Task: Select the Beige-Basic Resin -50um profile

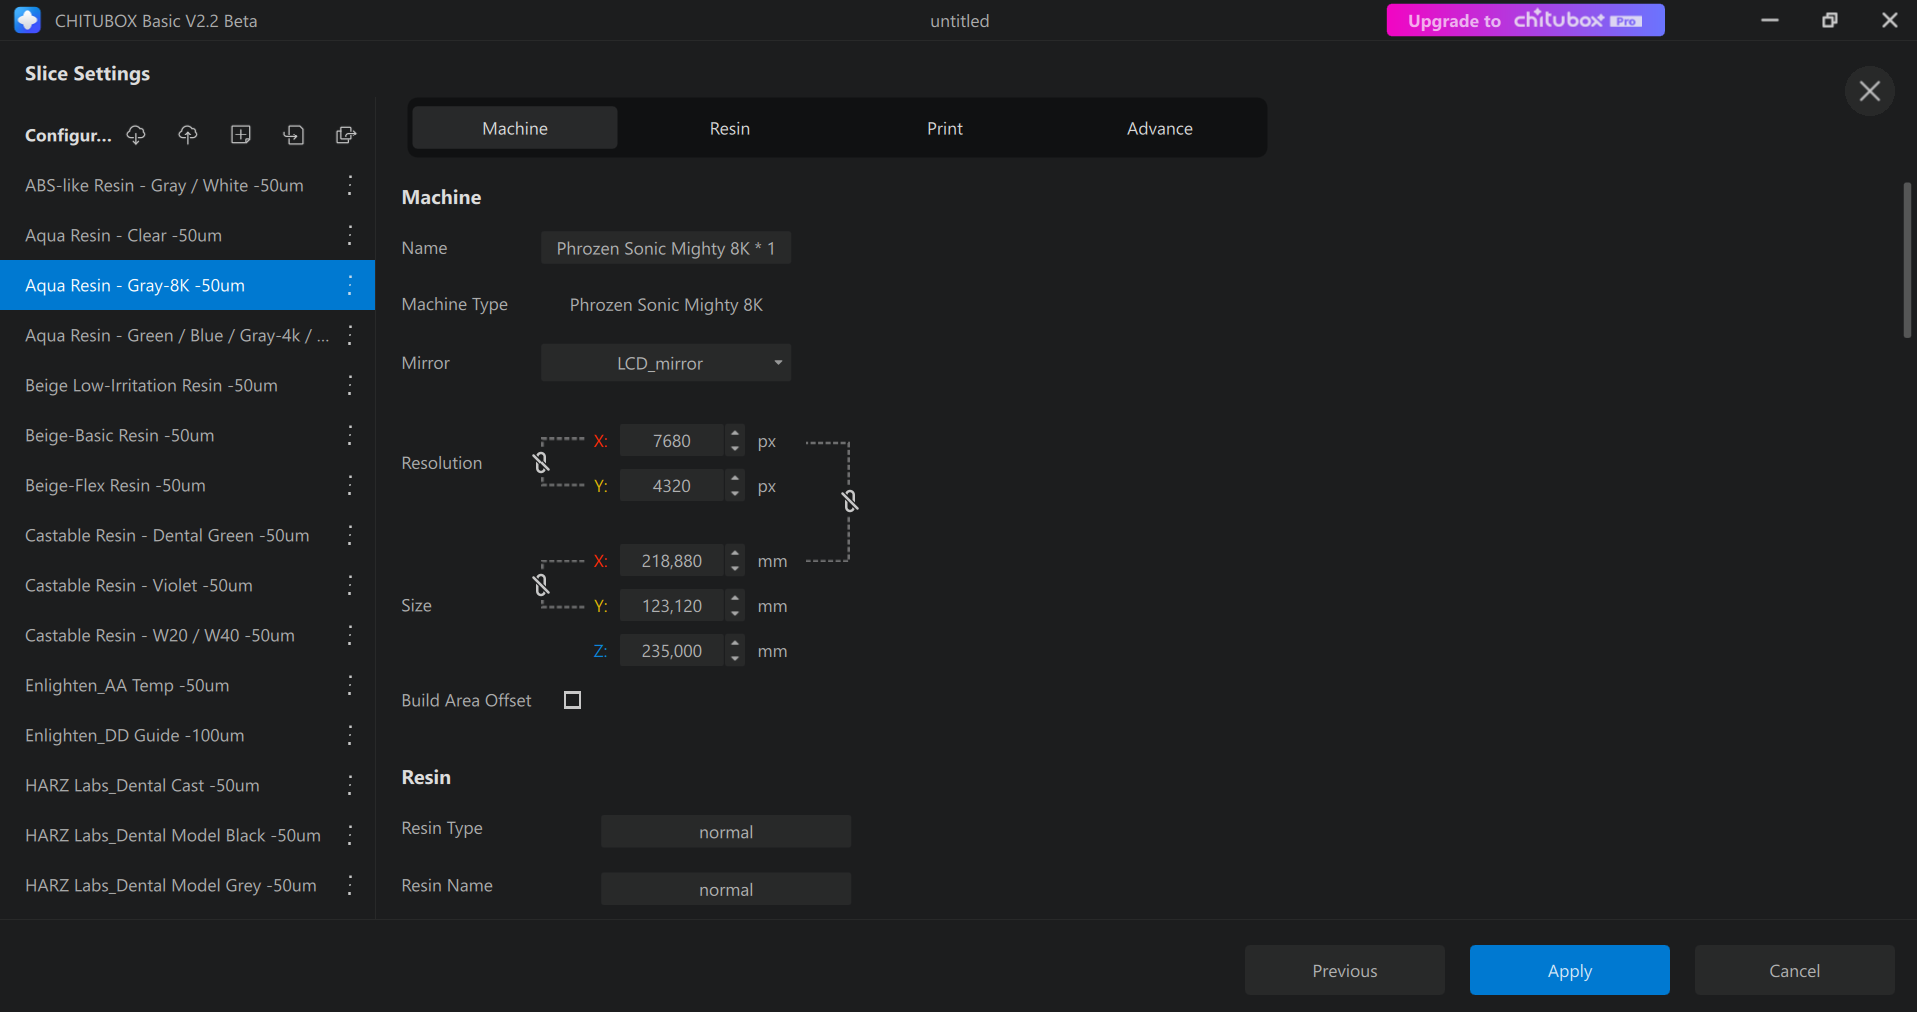Action: (187, 435)
